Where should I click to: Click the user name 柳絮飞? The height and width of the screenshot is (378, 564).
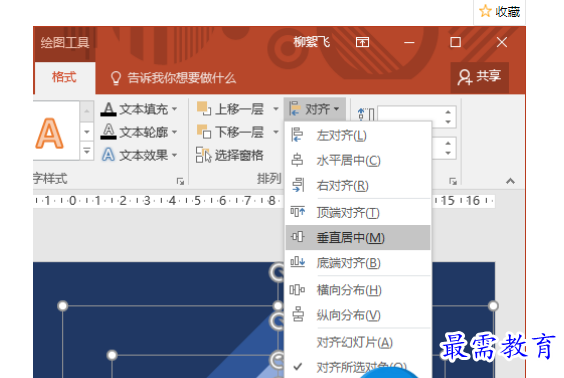(311, 42)
